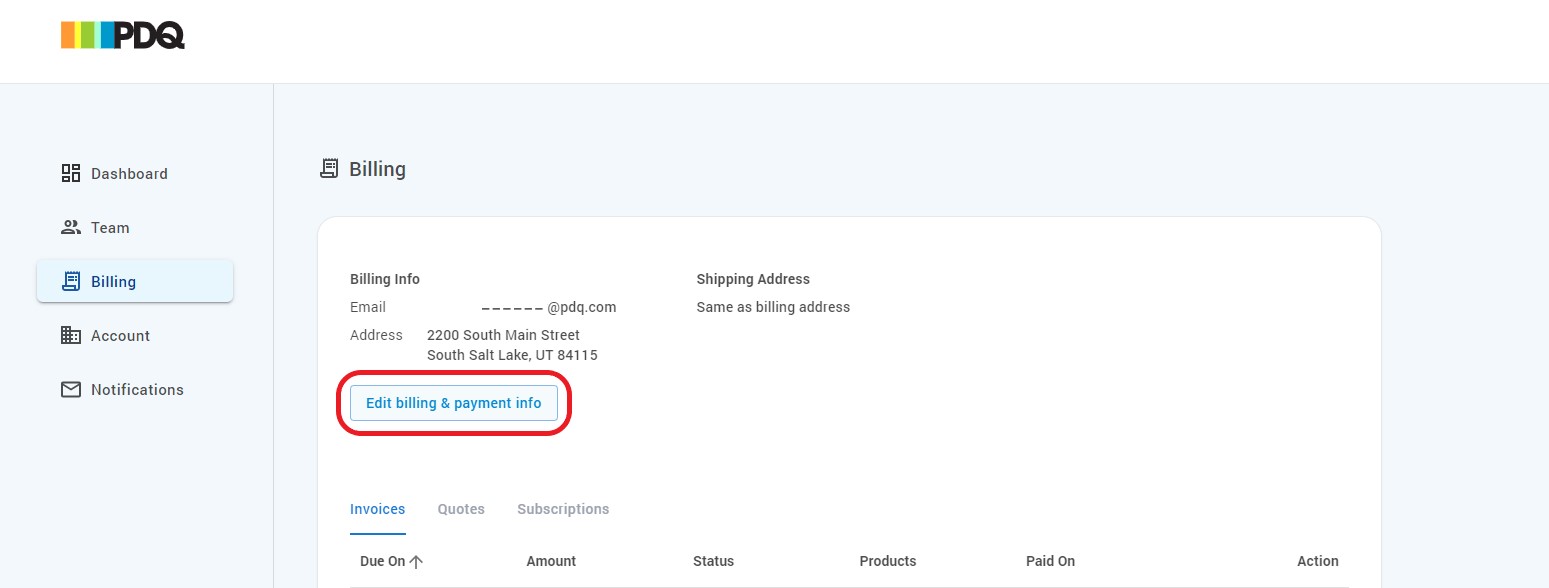Viewport: 1549px width, 588px height.
Task: Click the Amount column header
Action: point(551,561)
